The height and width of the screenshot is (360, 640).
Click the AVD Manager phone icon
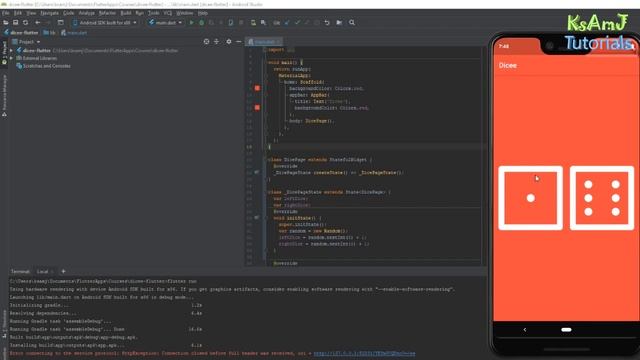(253, 23)
